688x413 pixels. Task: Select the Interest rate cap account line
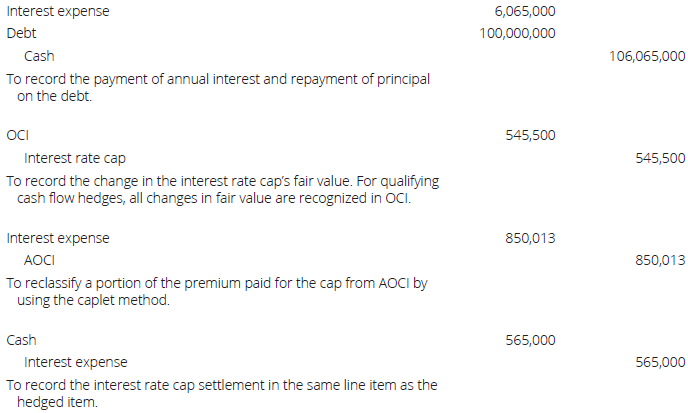[74, 158]
